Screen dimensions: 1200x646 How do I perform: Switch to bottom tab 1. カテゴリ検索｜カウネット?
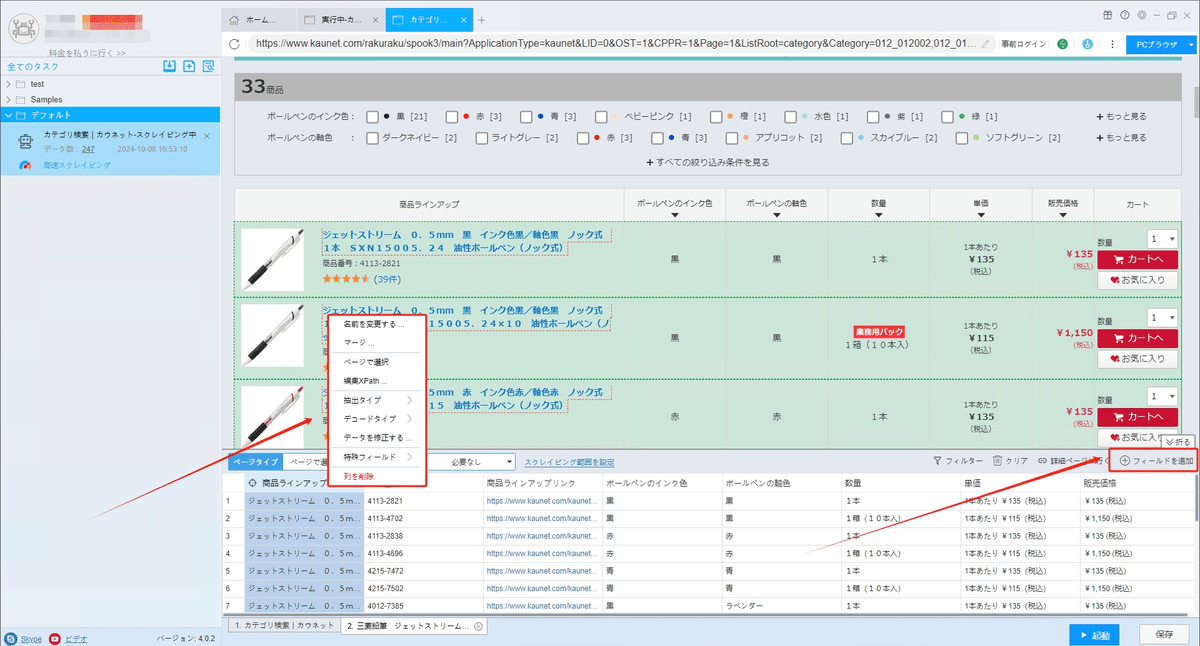(283, 625)
